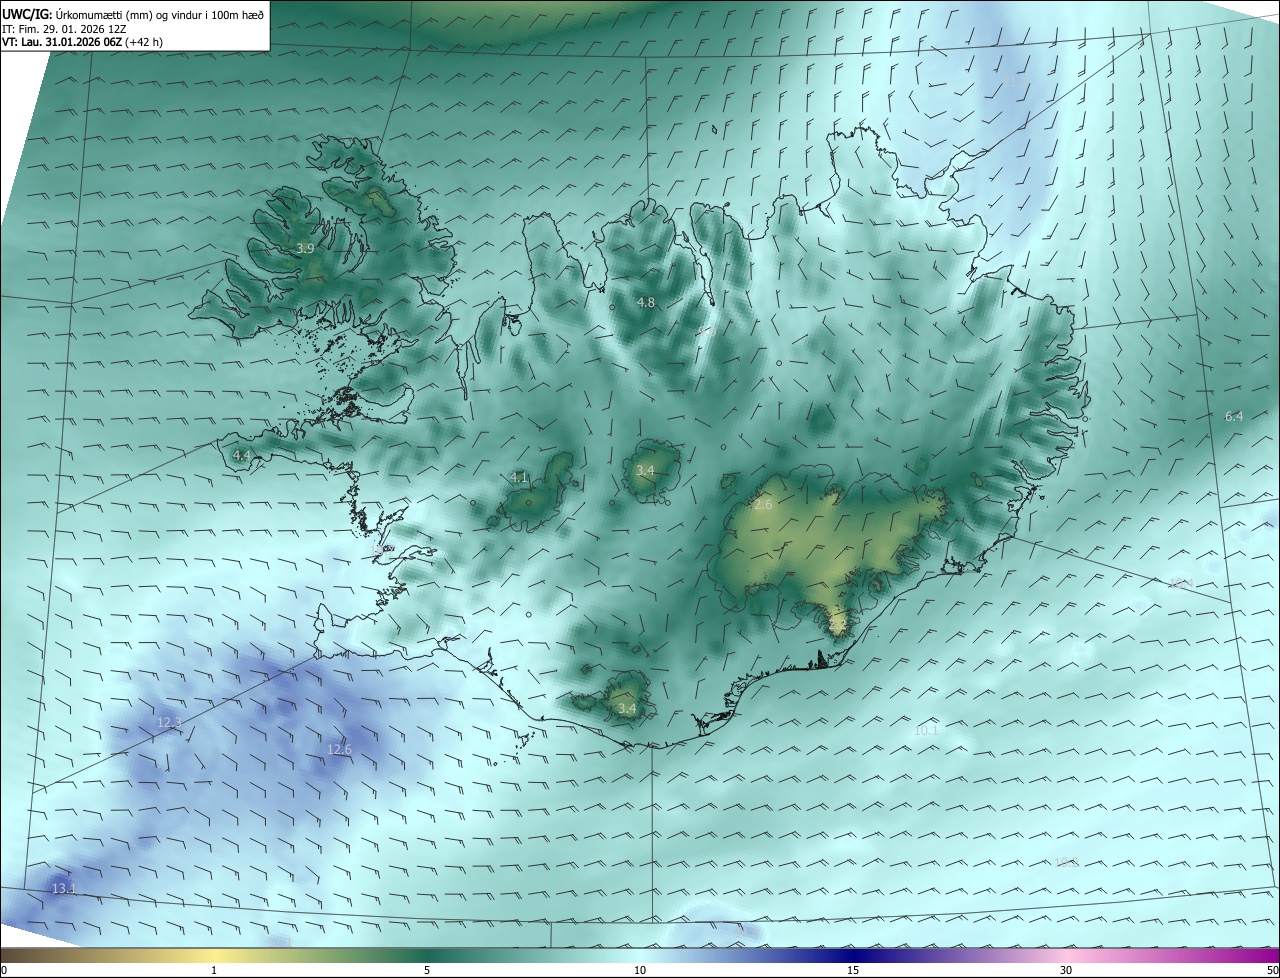Click the 4.8 value in northern Iceland
Viewport: 1280px width, 978px height.
[x=646, y=302]
